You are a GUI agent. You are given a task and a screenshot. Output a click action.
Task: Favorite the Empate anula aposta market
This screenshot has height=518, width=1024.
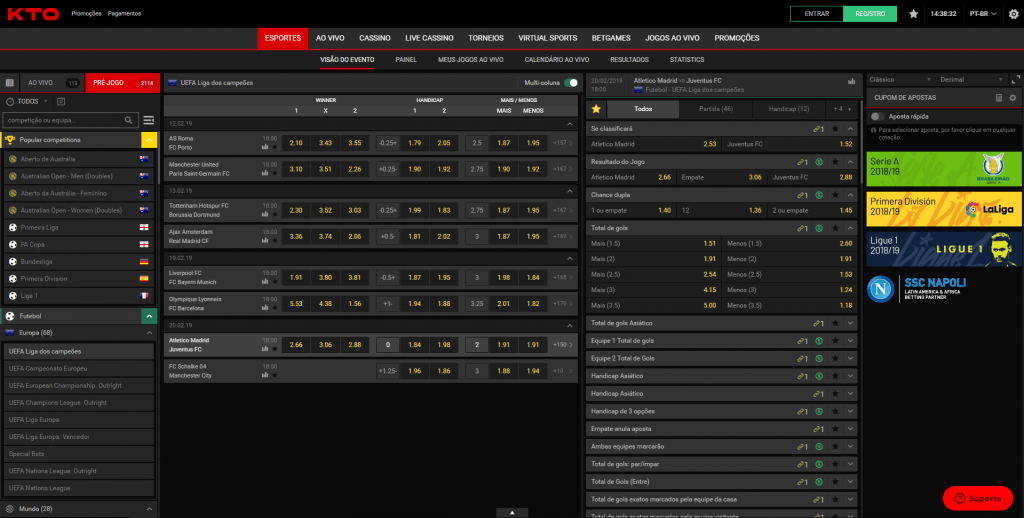[835, 429]
